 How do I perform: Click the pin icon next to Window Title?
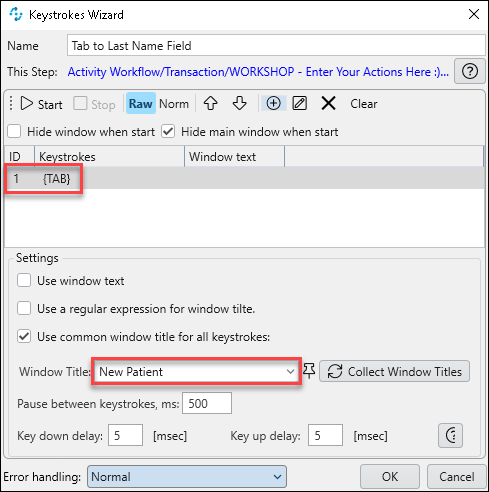click(x=309, y=371)
